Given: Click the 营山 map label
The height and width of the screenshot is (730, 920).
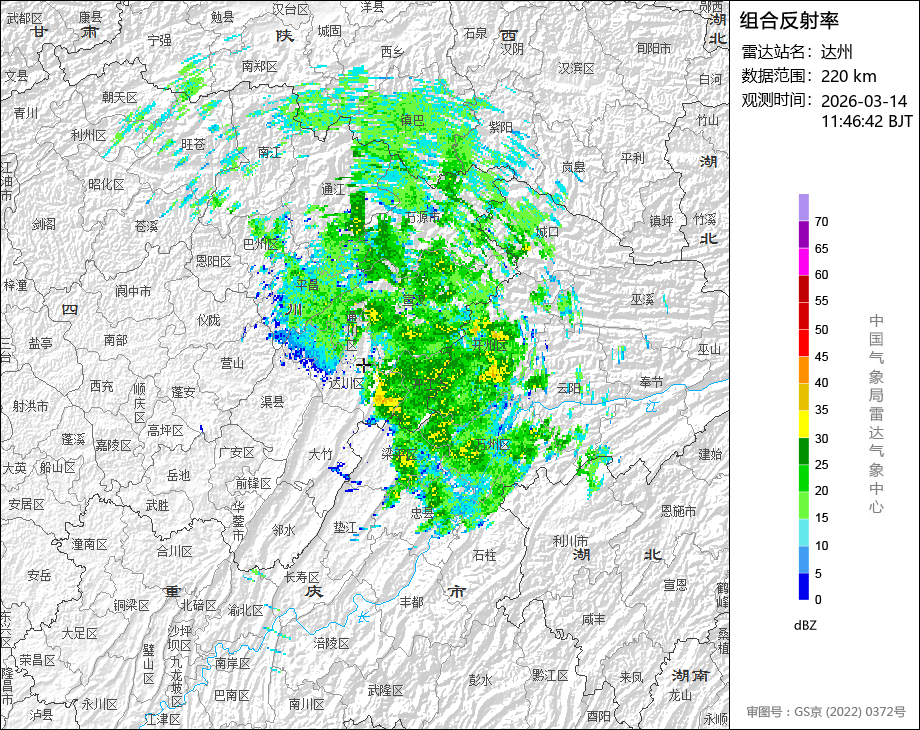Looking at the screenshot, I should [232, 363].
